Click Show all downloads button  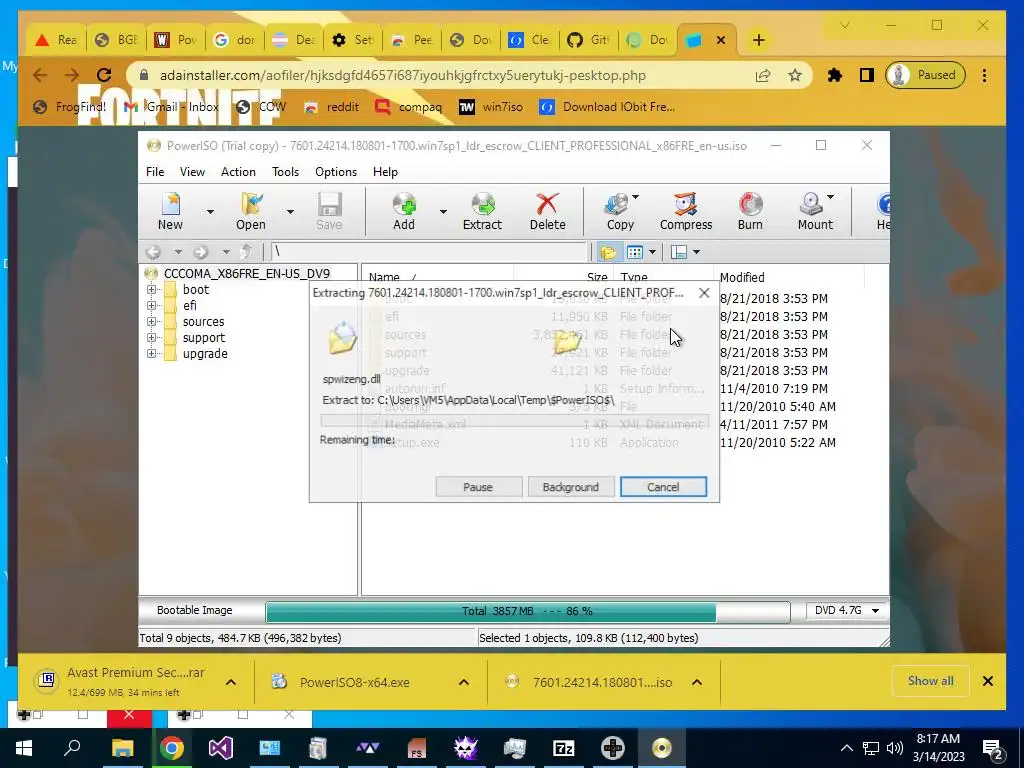click(x=931, y=681)
